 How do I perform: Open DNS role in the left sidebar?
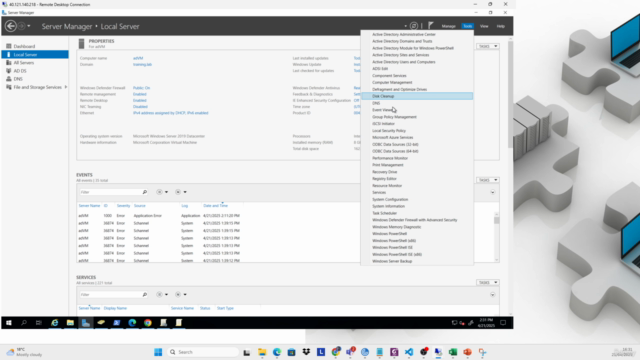(18, 79)
